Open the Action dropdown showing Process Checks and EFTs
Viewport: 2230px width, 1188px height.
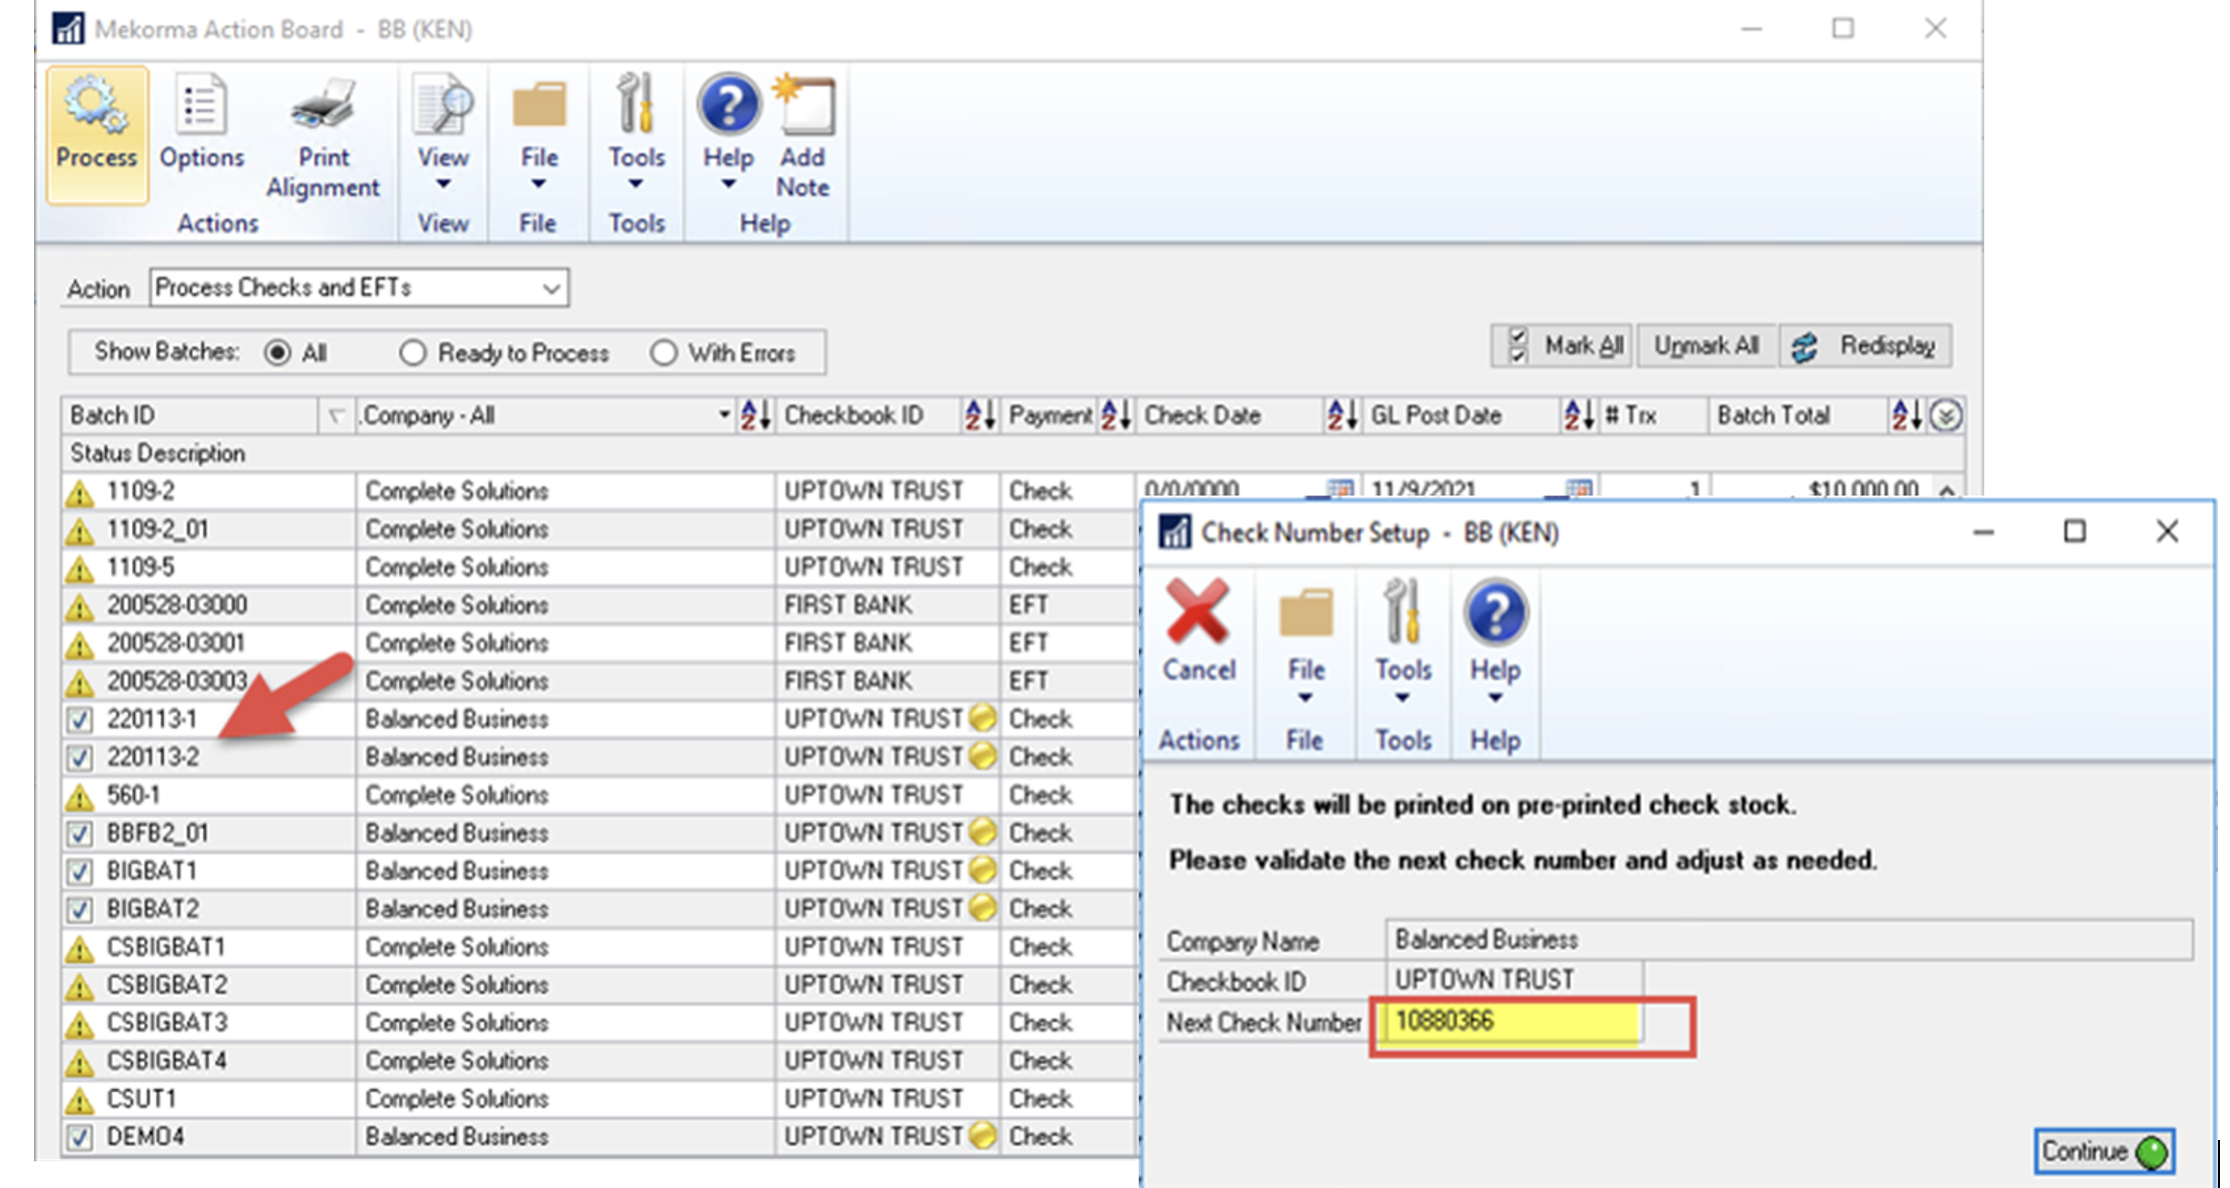coord(549,288)
